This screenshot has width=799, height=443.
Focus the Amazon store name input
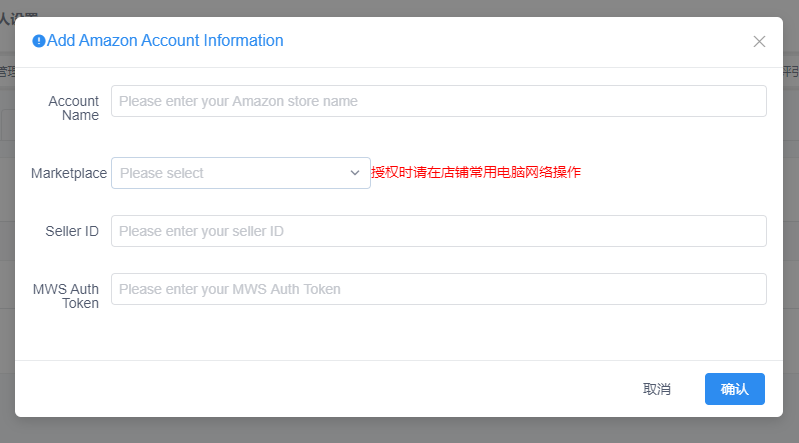(439, 101)
